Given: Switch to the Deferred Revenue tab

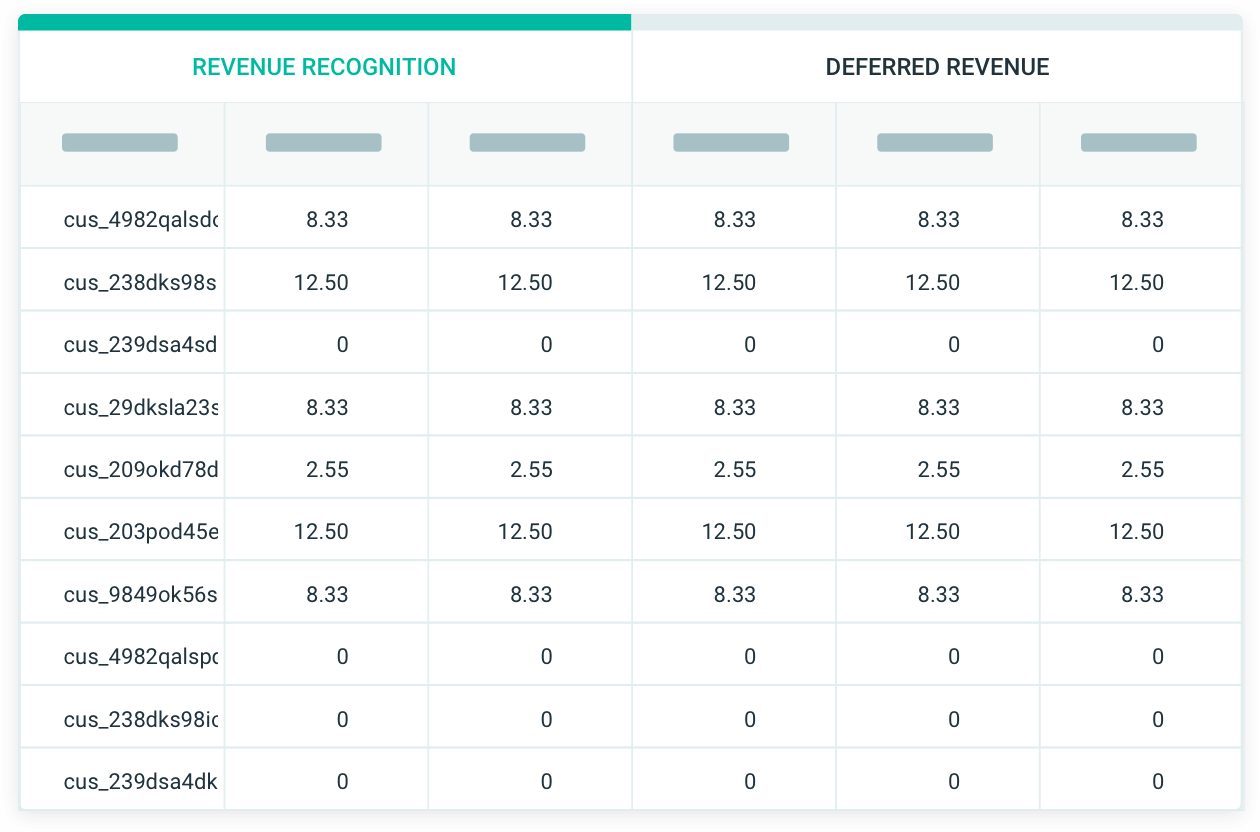Looking at the screenshot, I should 938,67.
